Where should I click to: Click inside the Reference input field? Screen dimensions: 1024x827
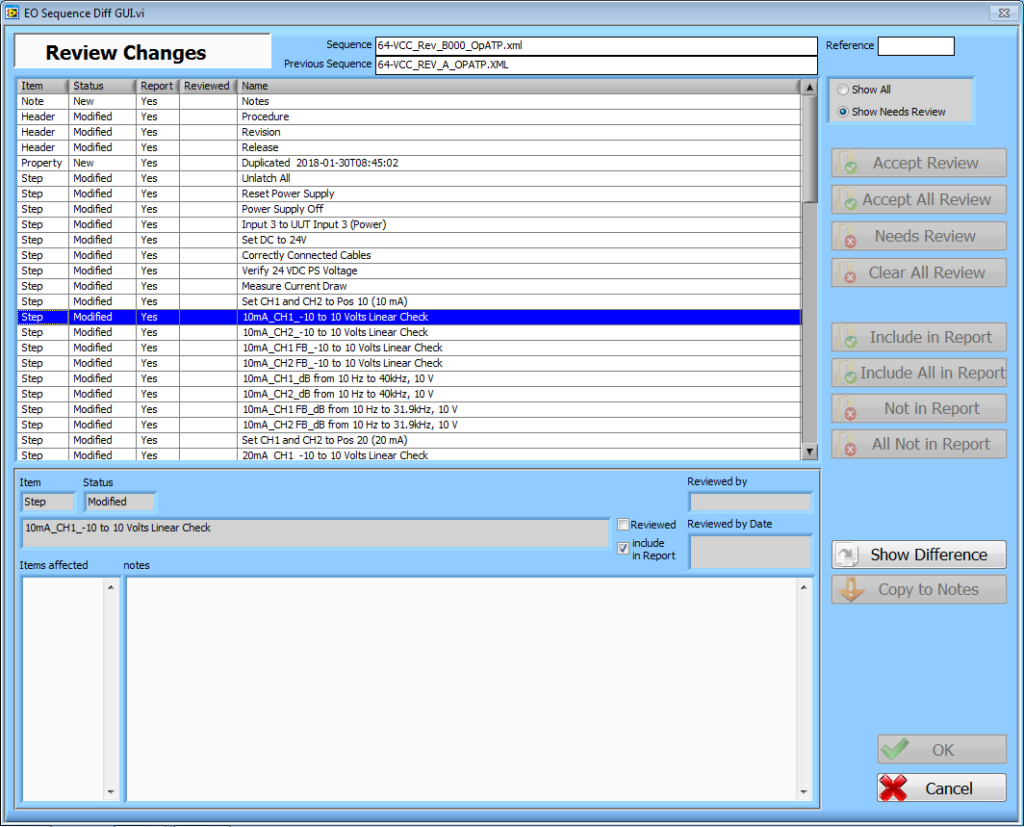pos(915,45)
